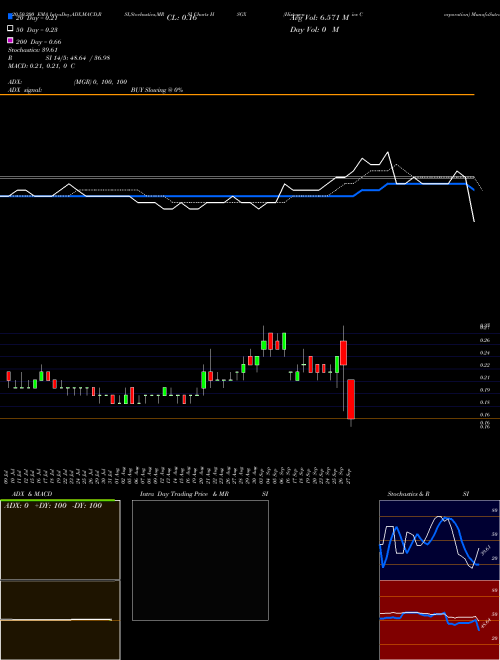
Task: Click the 0.22 price axis label
Action: point(484,365)
